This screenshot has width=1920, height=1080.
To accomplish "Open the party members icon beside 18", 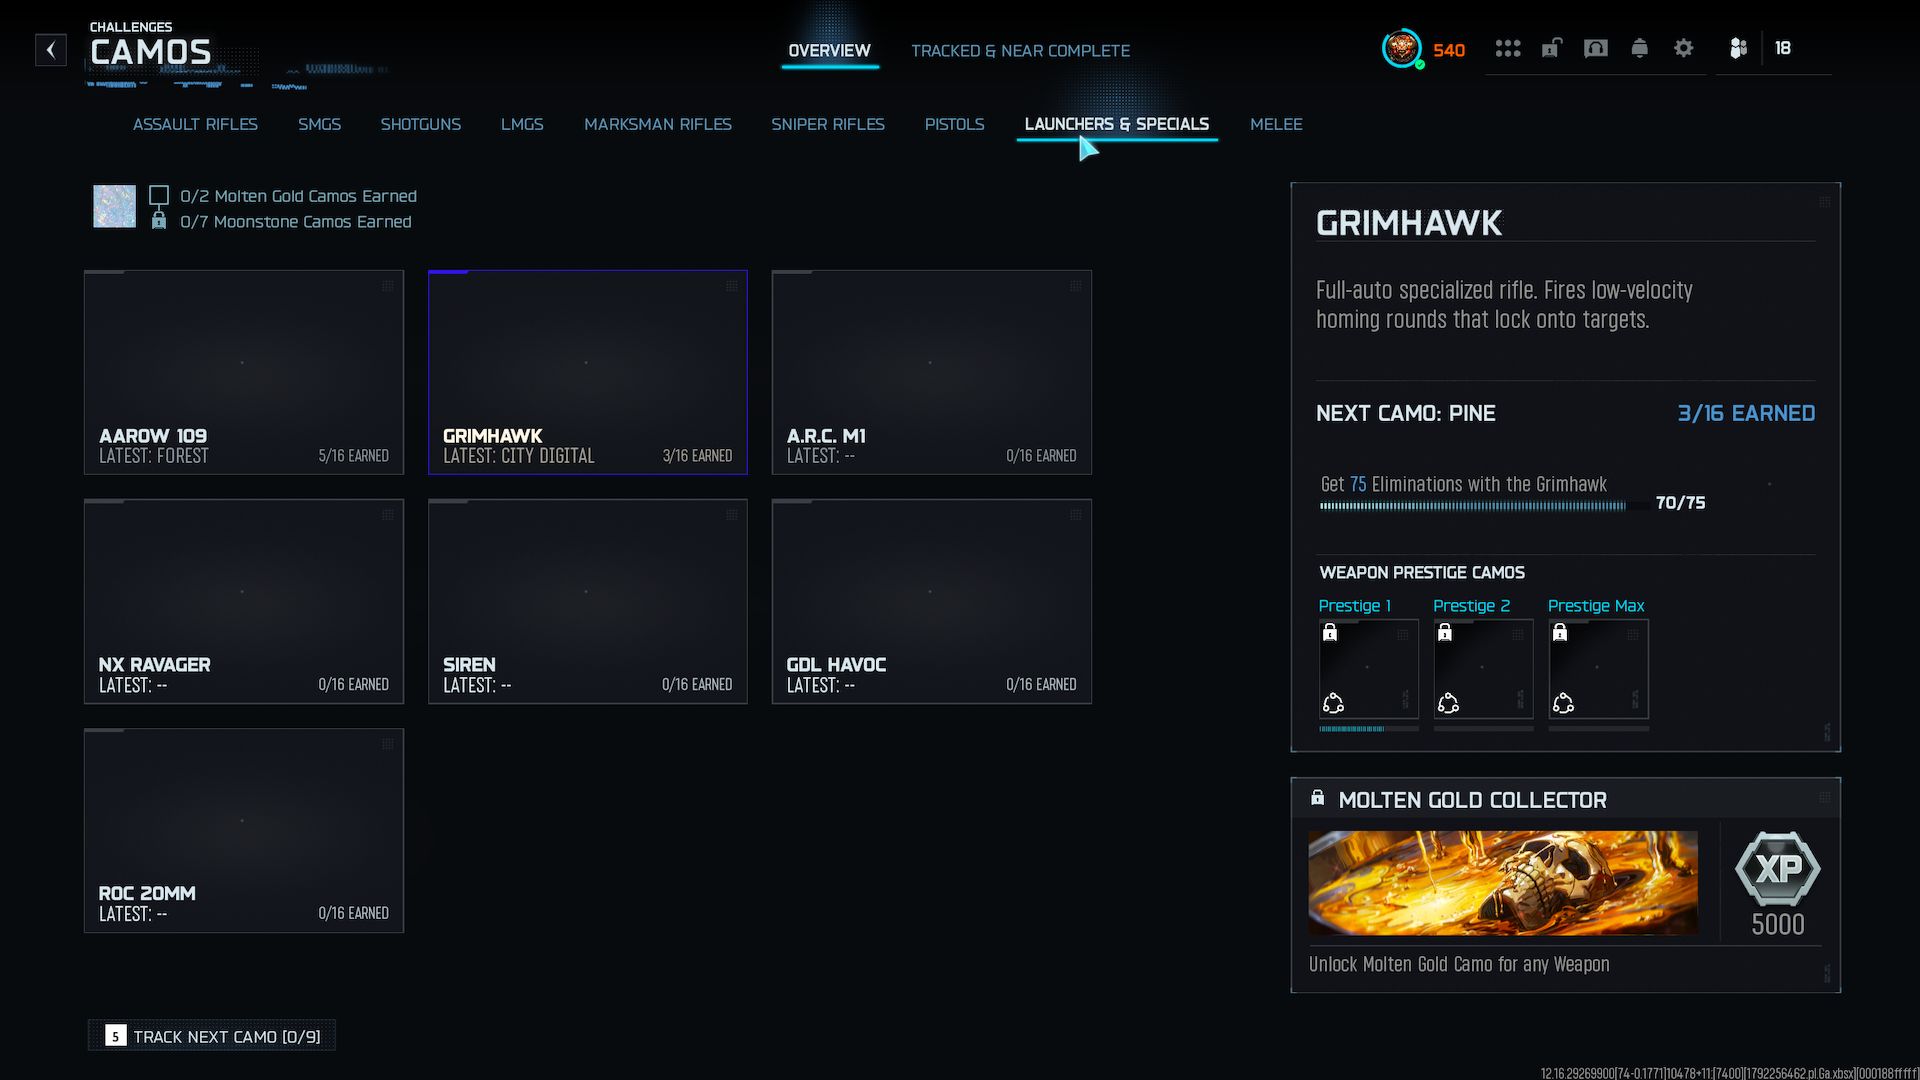I will click(x=1738, y=48).
